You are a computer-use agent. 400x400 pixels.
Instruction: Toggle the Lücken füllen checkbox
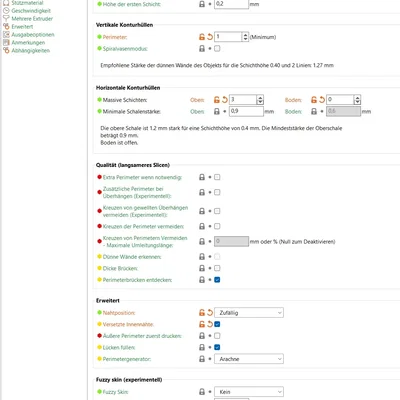coord(217,347)
